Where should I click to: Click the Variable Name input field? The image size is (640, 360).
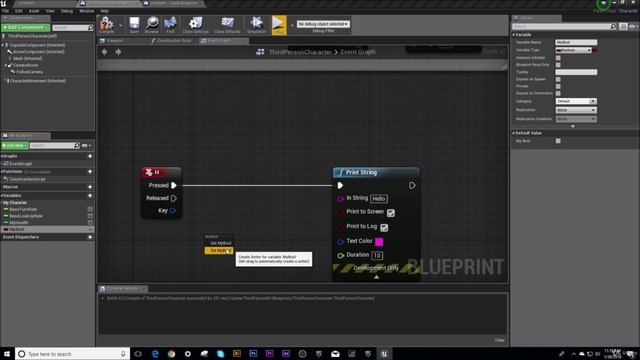pyautogui.click(x=576, y=42)
